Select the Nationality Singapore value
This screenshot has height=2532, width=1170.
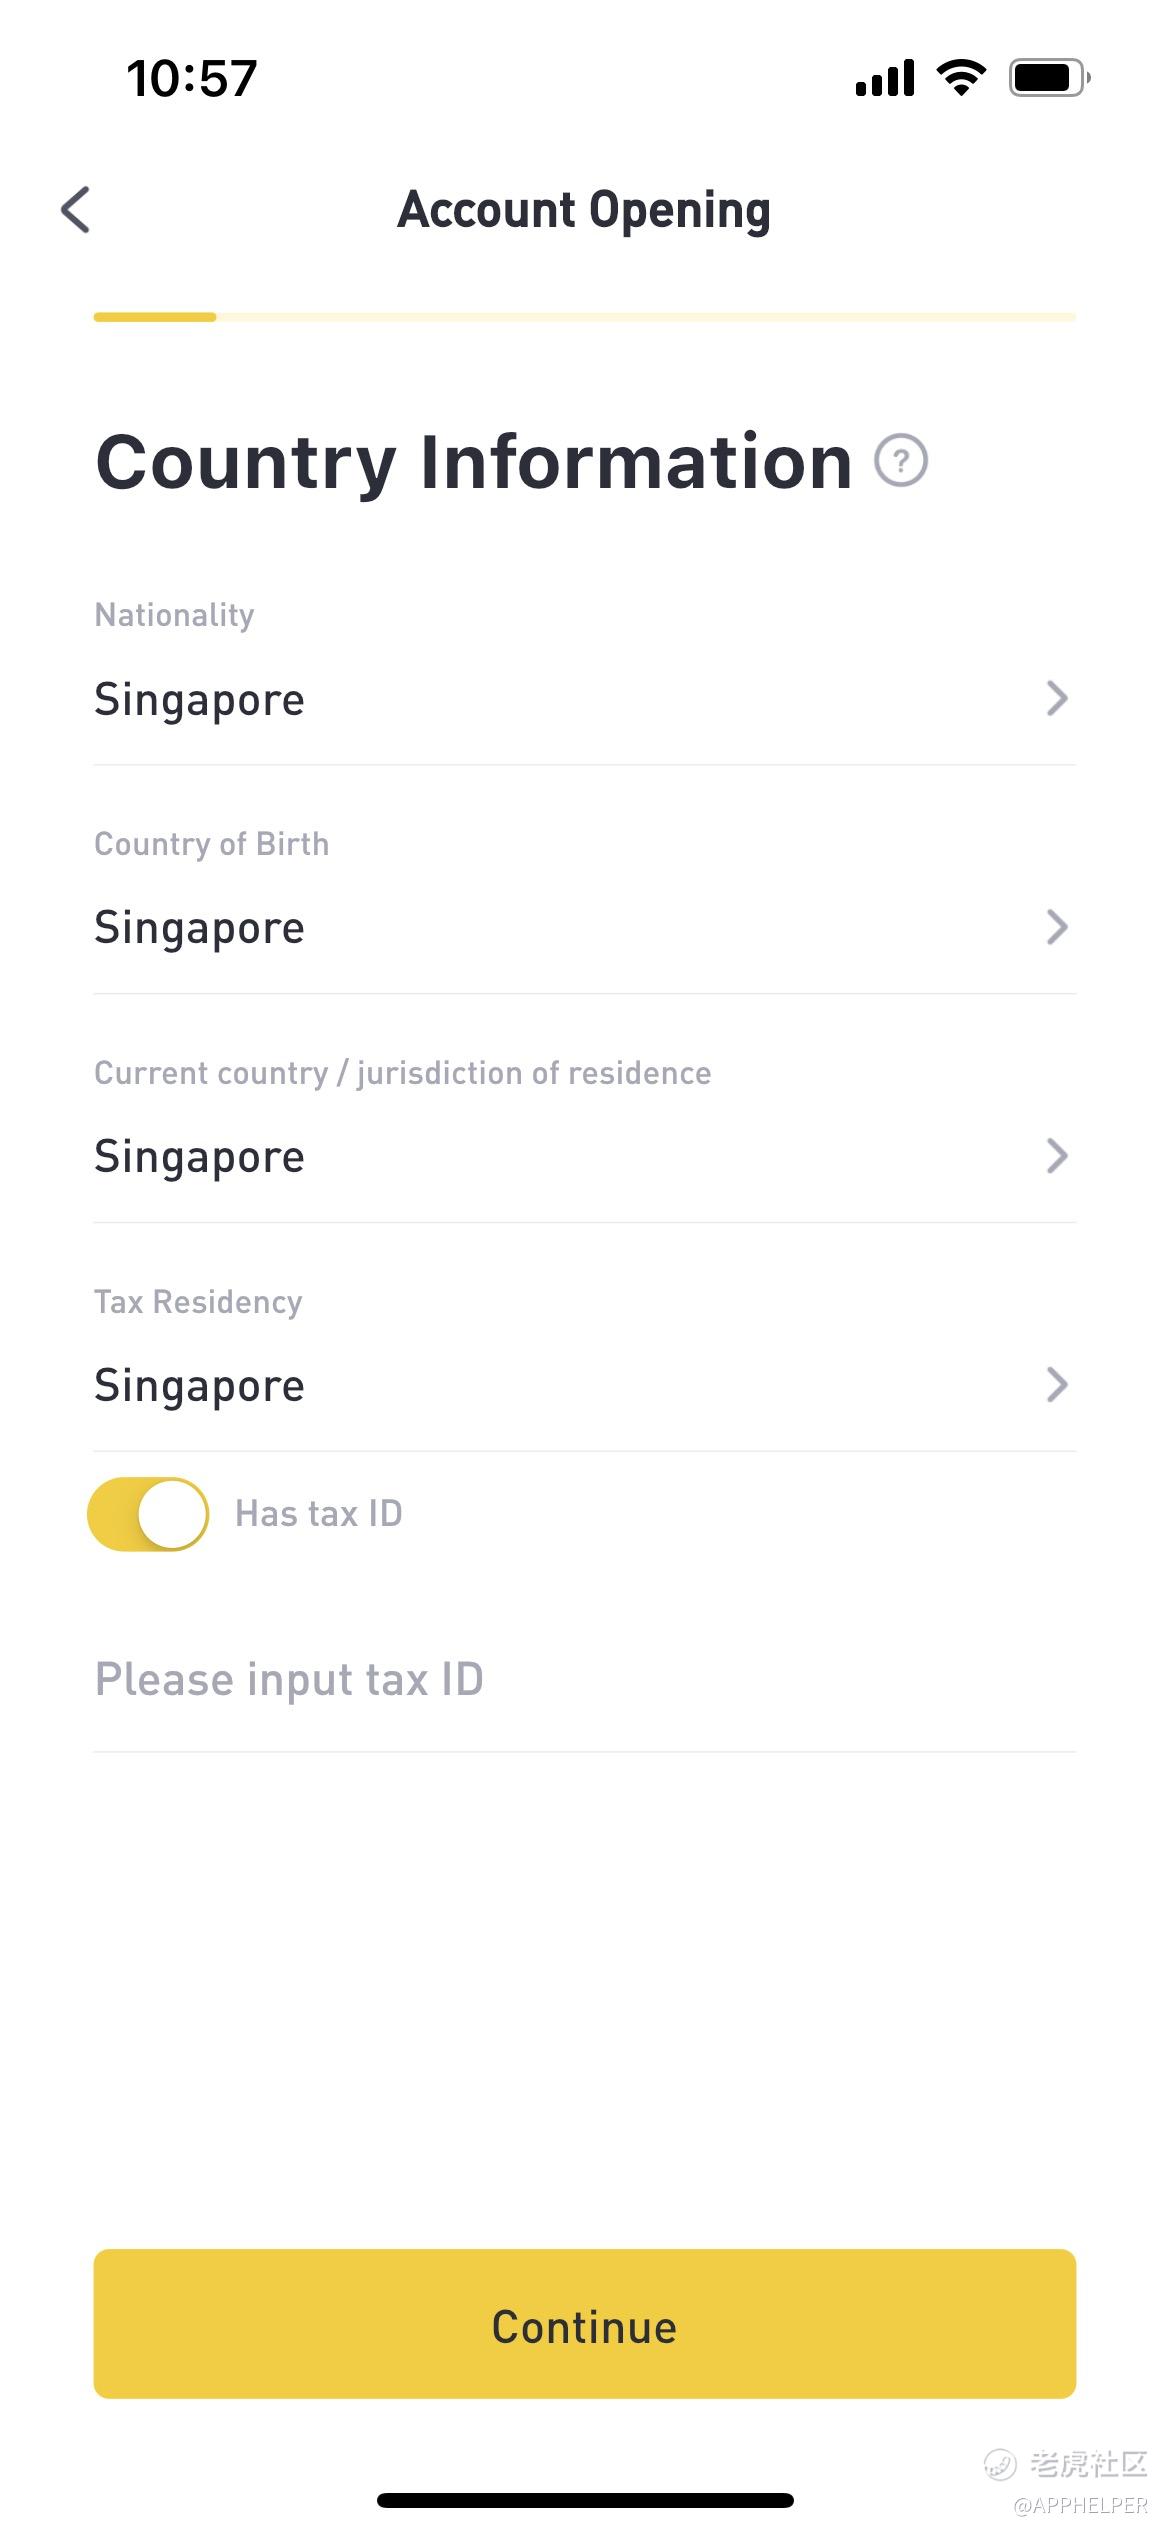tap(200, 699)
